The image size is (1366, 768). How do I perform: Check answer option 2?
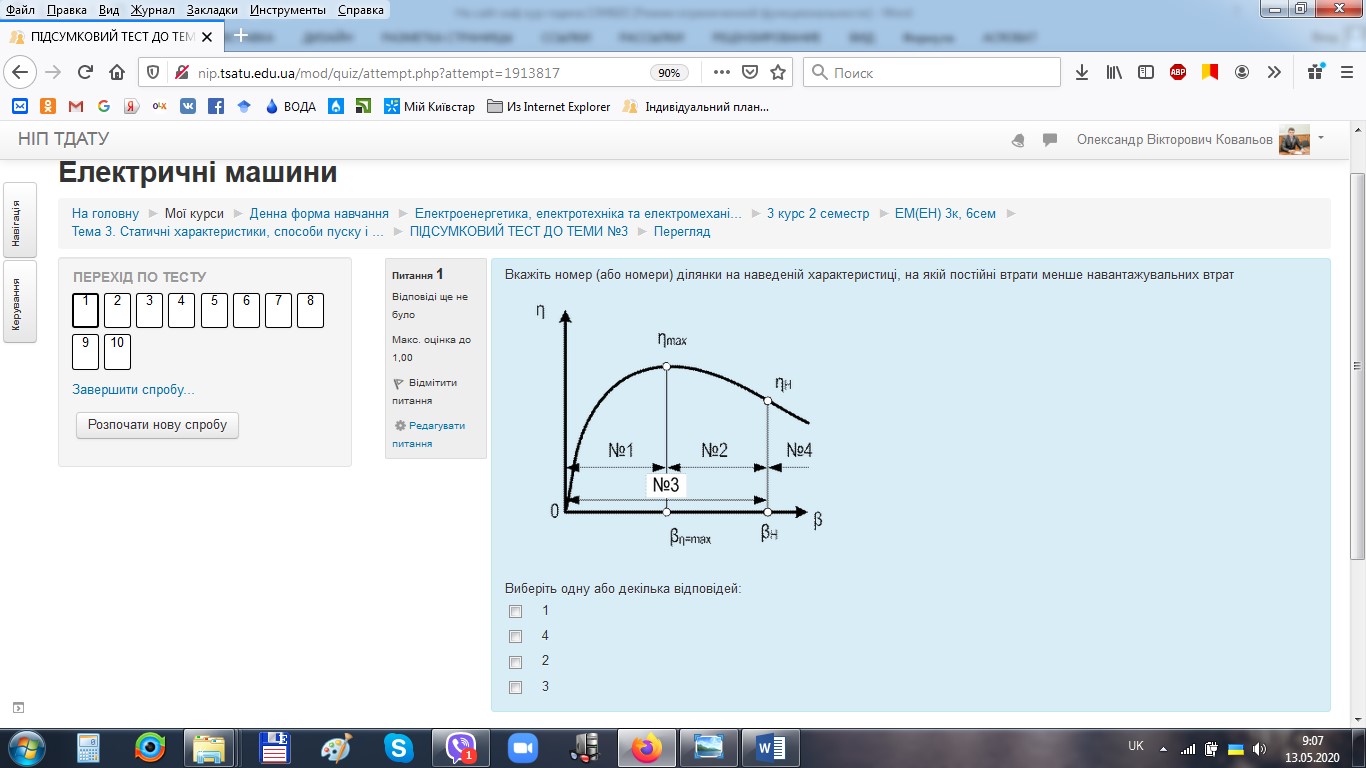tap(515, 662)
